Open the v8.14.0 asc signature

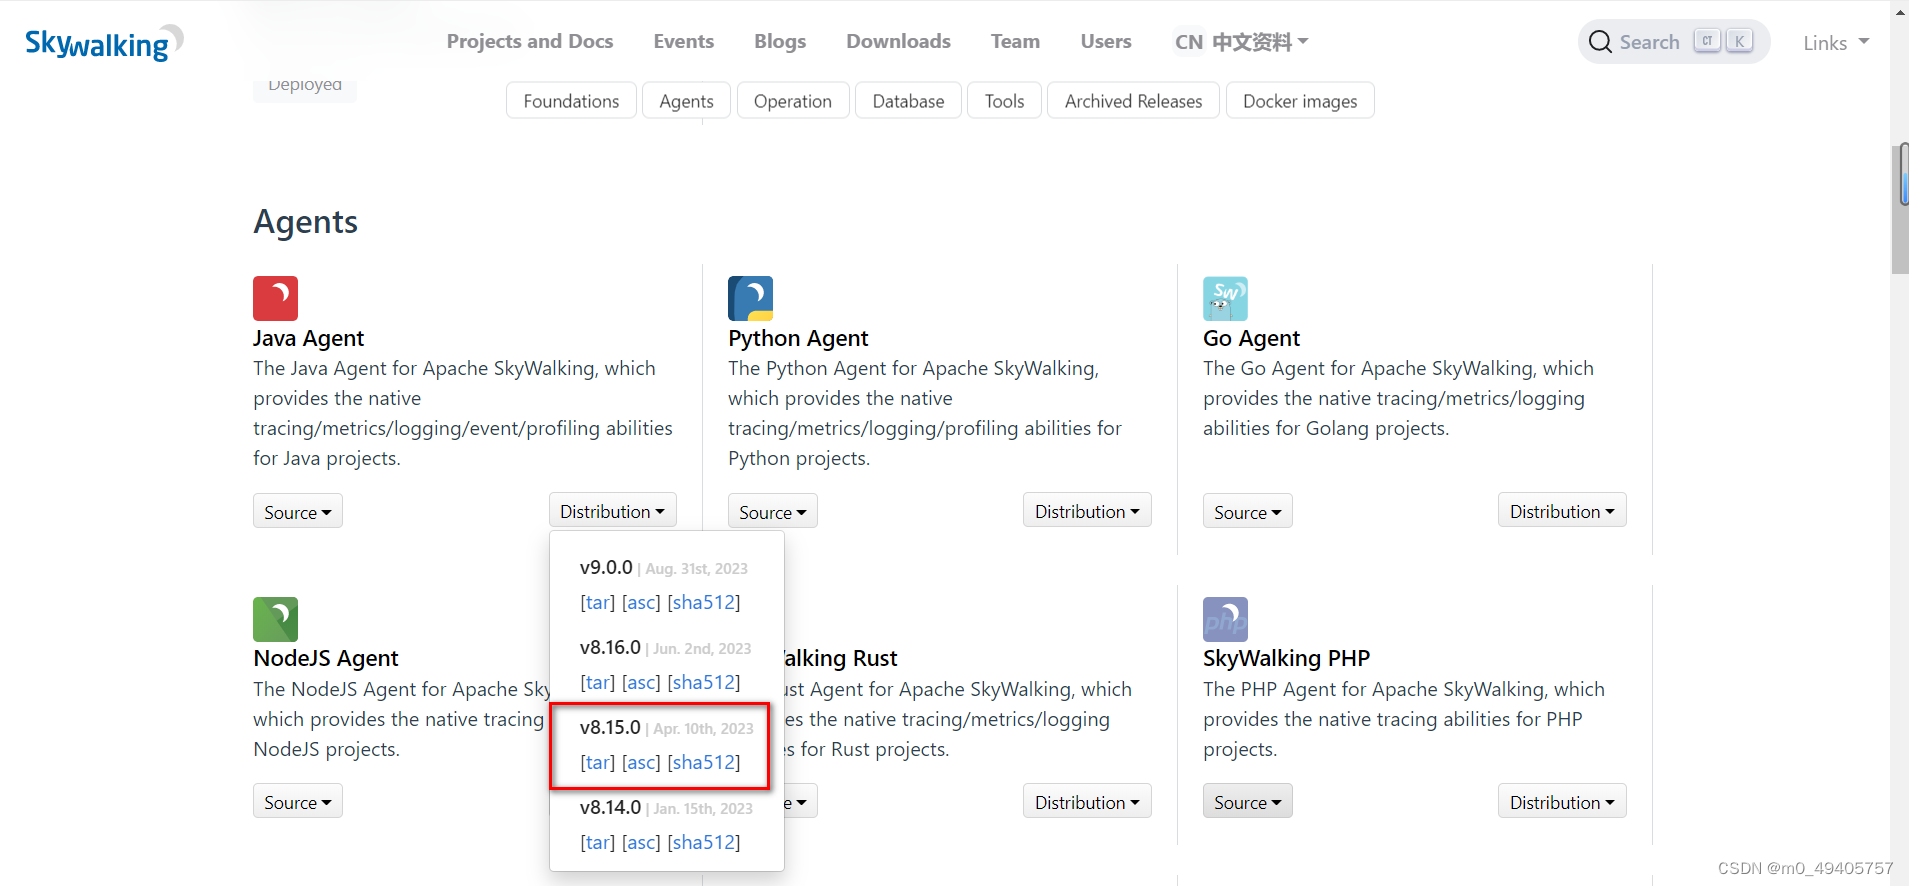pos(641,843)
